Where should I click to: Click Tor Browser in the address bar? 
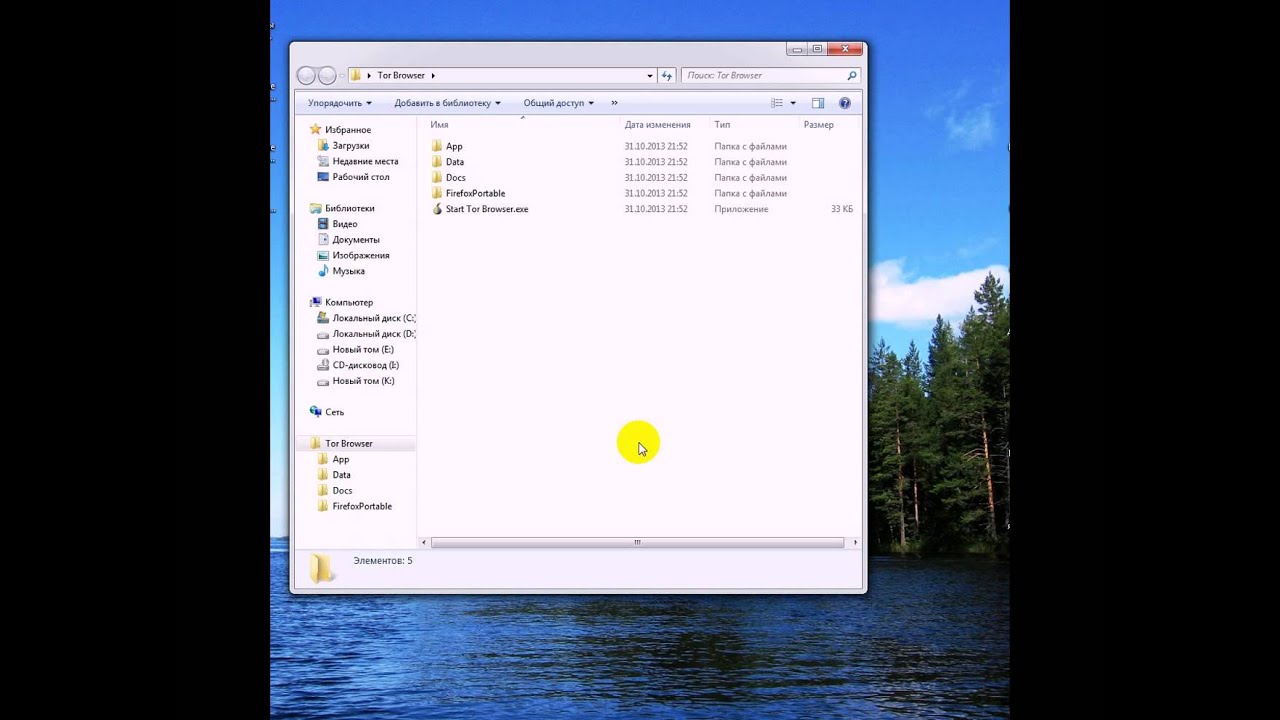coord(401,76)
